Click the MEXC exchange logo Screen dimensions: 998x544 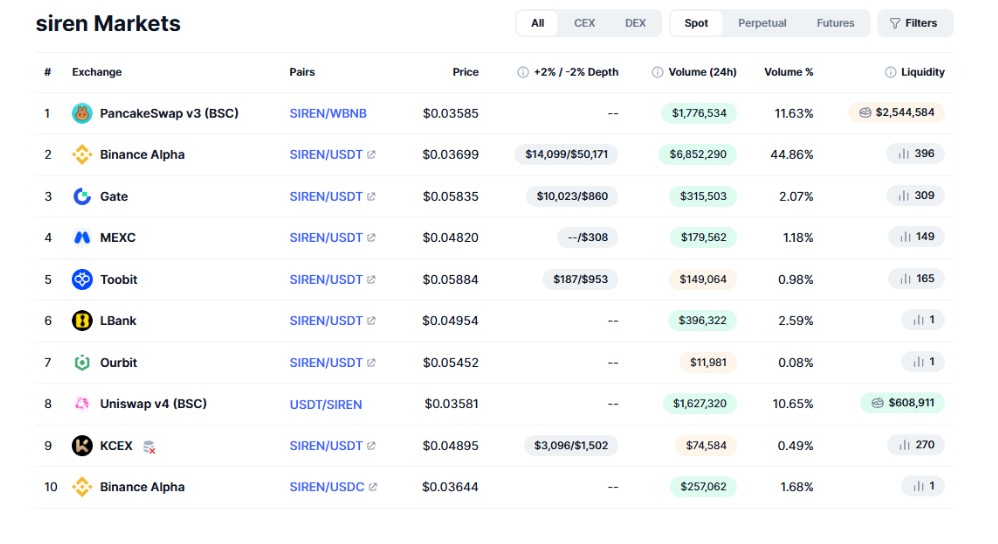82,237
